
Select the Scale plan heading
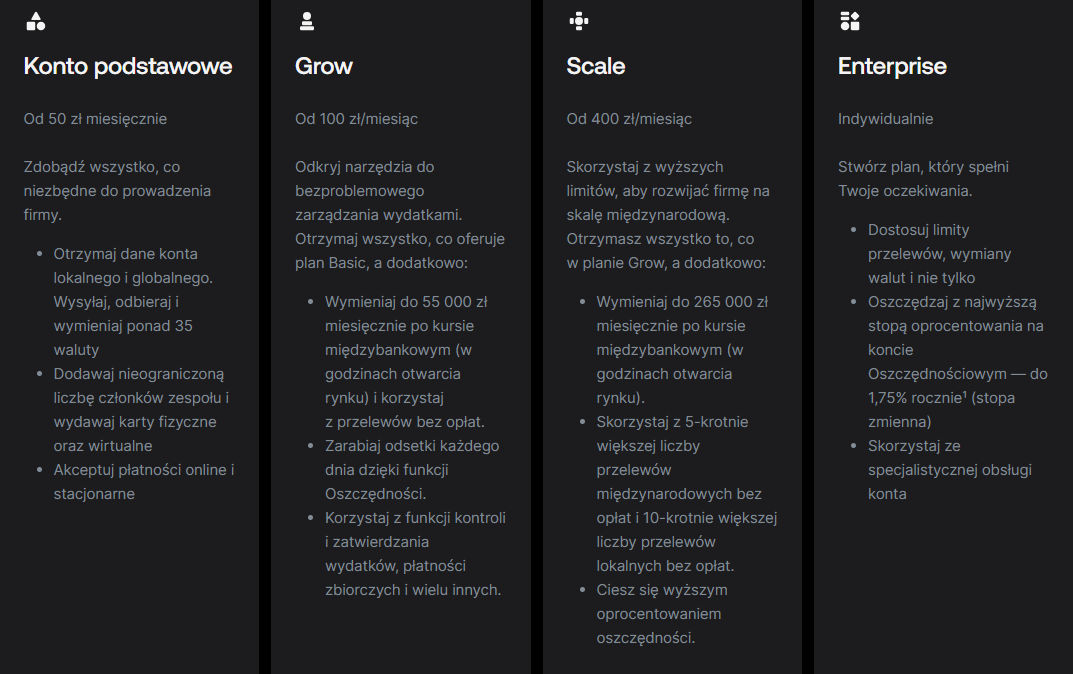click(x=595, y=66)
